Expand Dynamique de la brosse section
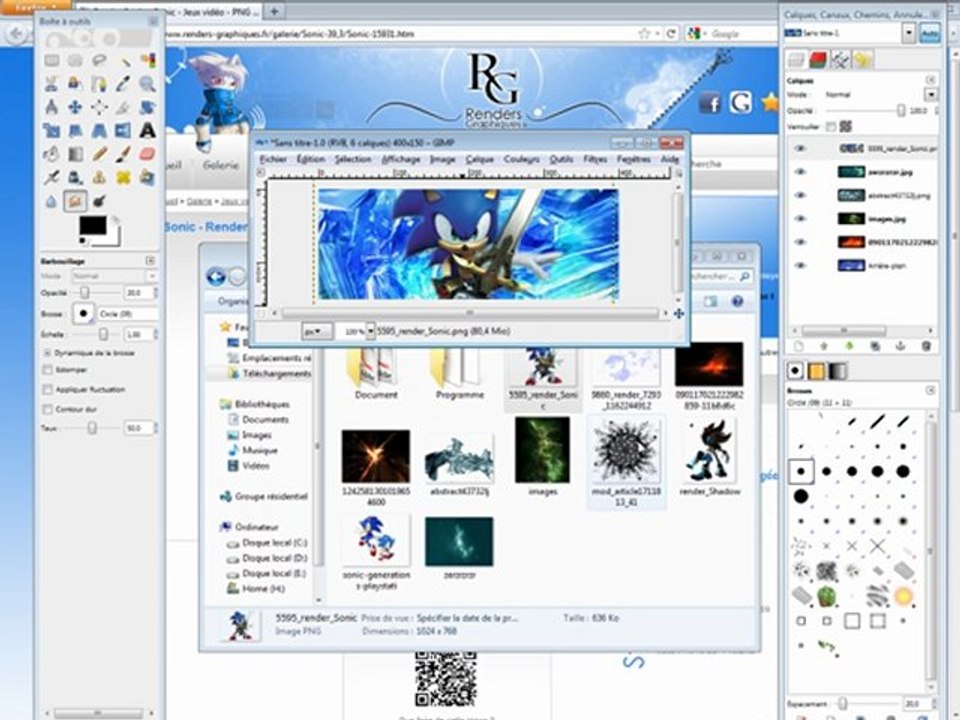Viewport: 960px width, 720px height. (x=47, y=353)
